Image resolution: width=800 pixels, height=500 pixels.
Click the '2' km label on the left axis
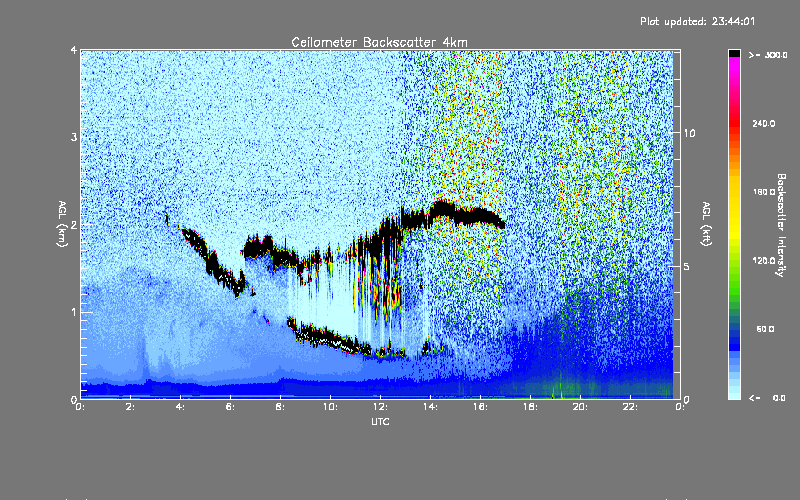pyautogui.click(x=74, y=224)
